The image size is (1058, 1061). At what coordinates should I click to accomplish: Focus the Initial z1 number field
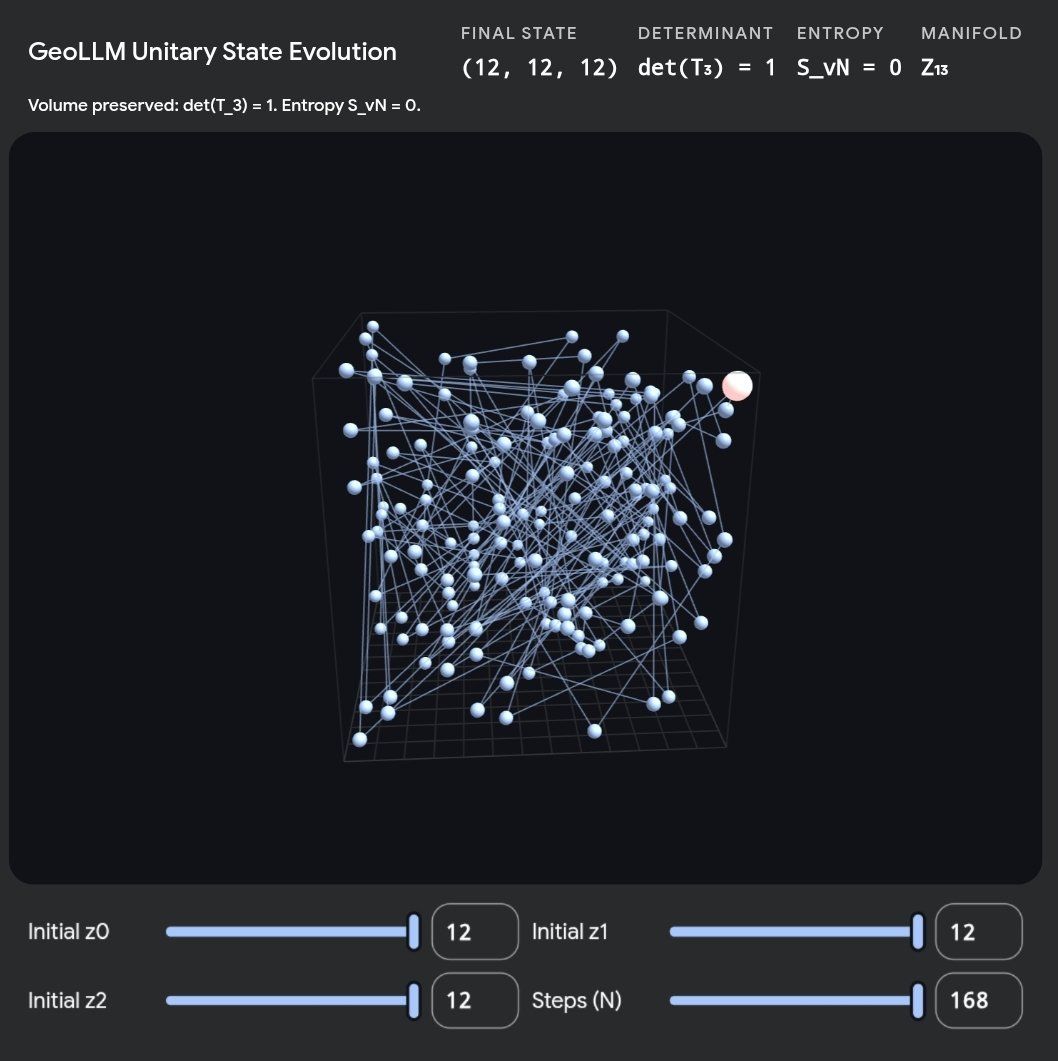coord(979,932)
